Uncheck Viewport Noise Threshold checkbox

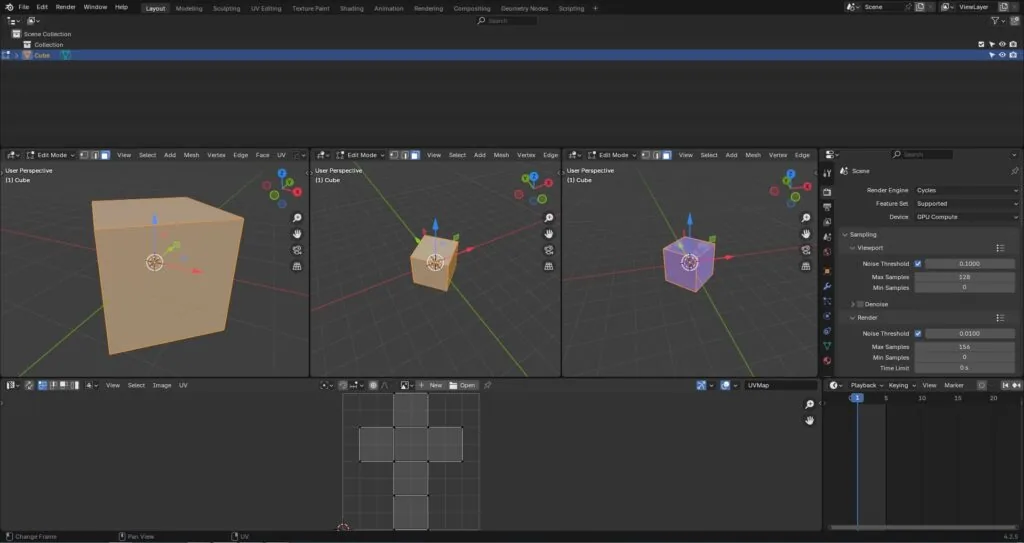pos(918,264)
